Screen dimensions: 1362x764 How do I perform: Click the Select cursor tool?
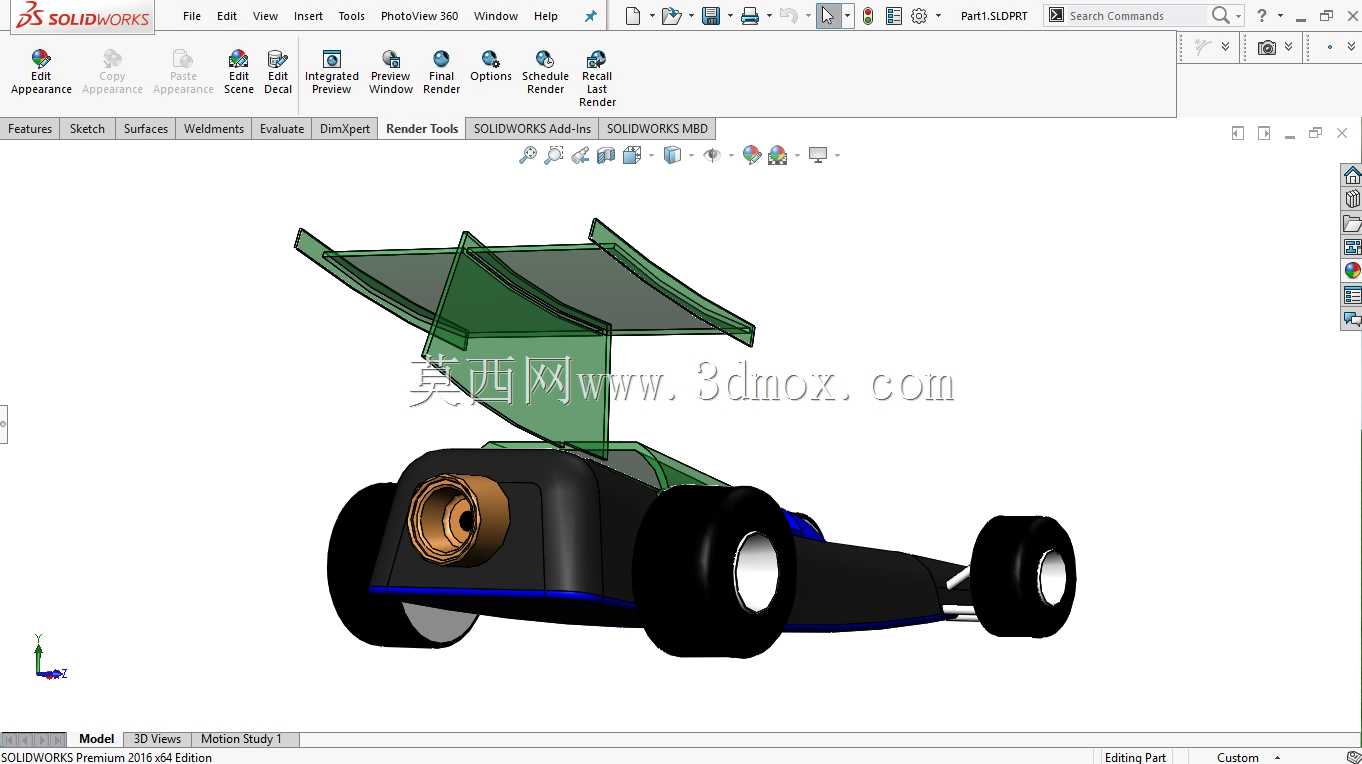[828, 16]
